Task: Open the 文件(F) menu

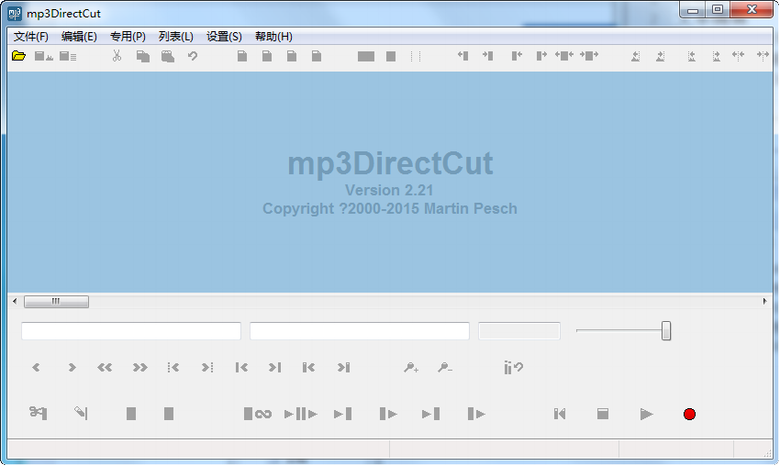Action: pyautogui.click(x=31, y=36)
